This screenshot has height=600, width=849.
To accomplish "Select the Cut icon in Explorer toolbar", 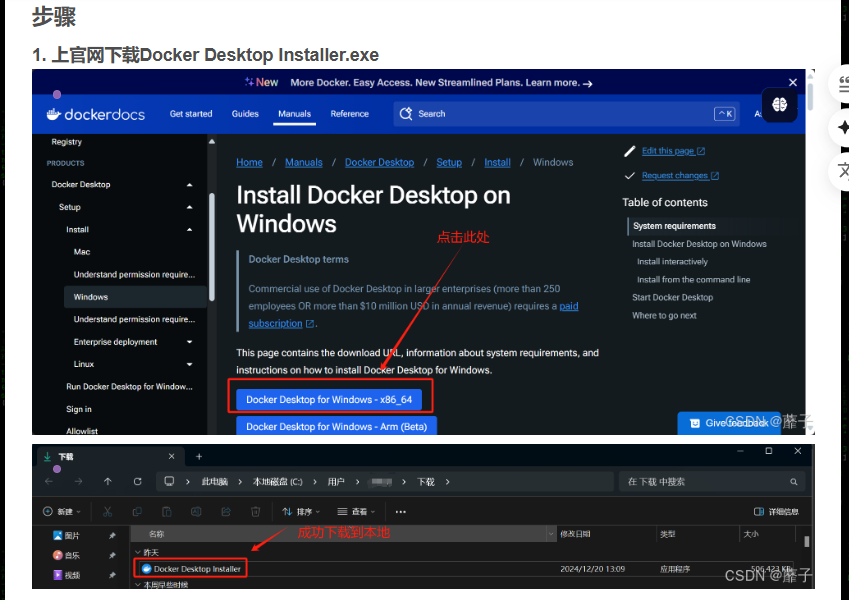I will [108, 512].
